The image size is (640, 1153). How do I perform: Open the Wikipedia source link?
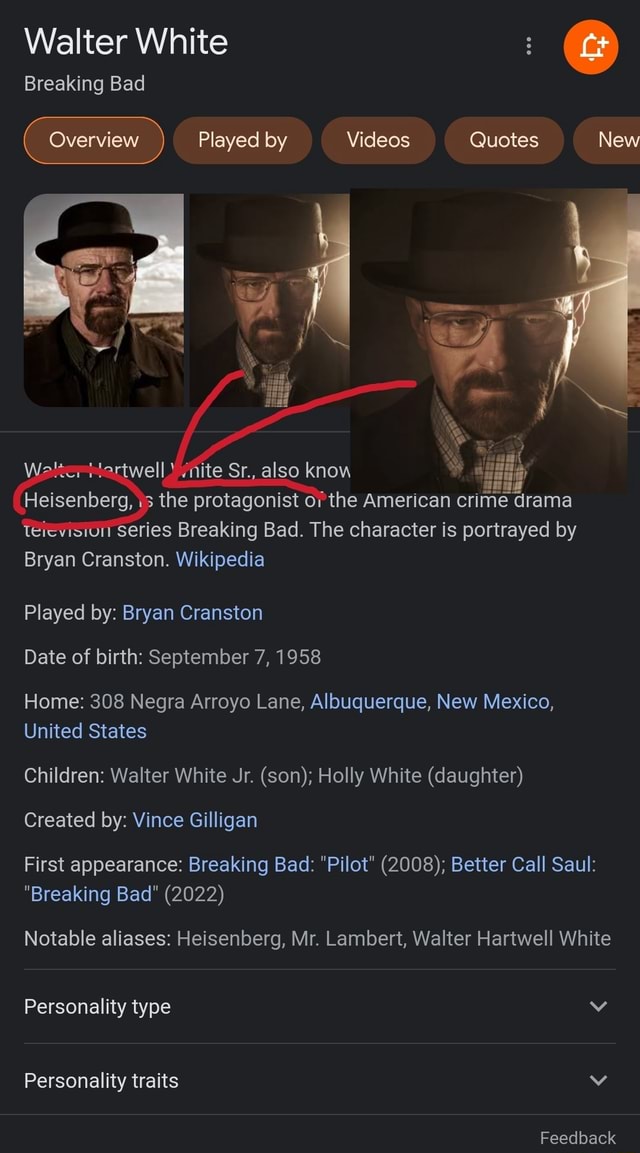pos(220,560)
